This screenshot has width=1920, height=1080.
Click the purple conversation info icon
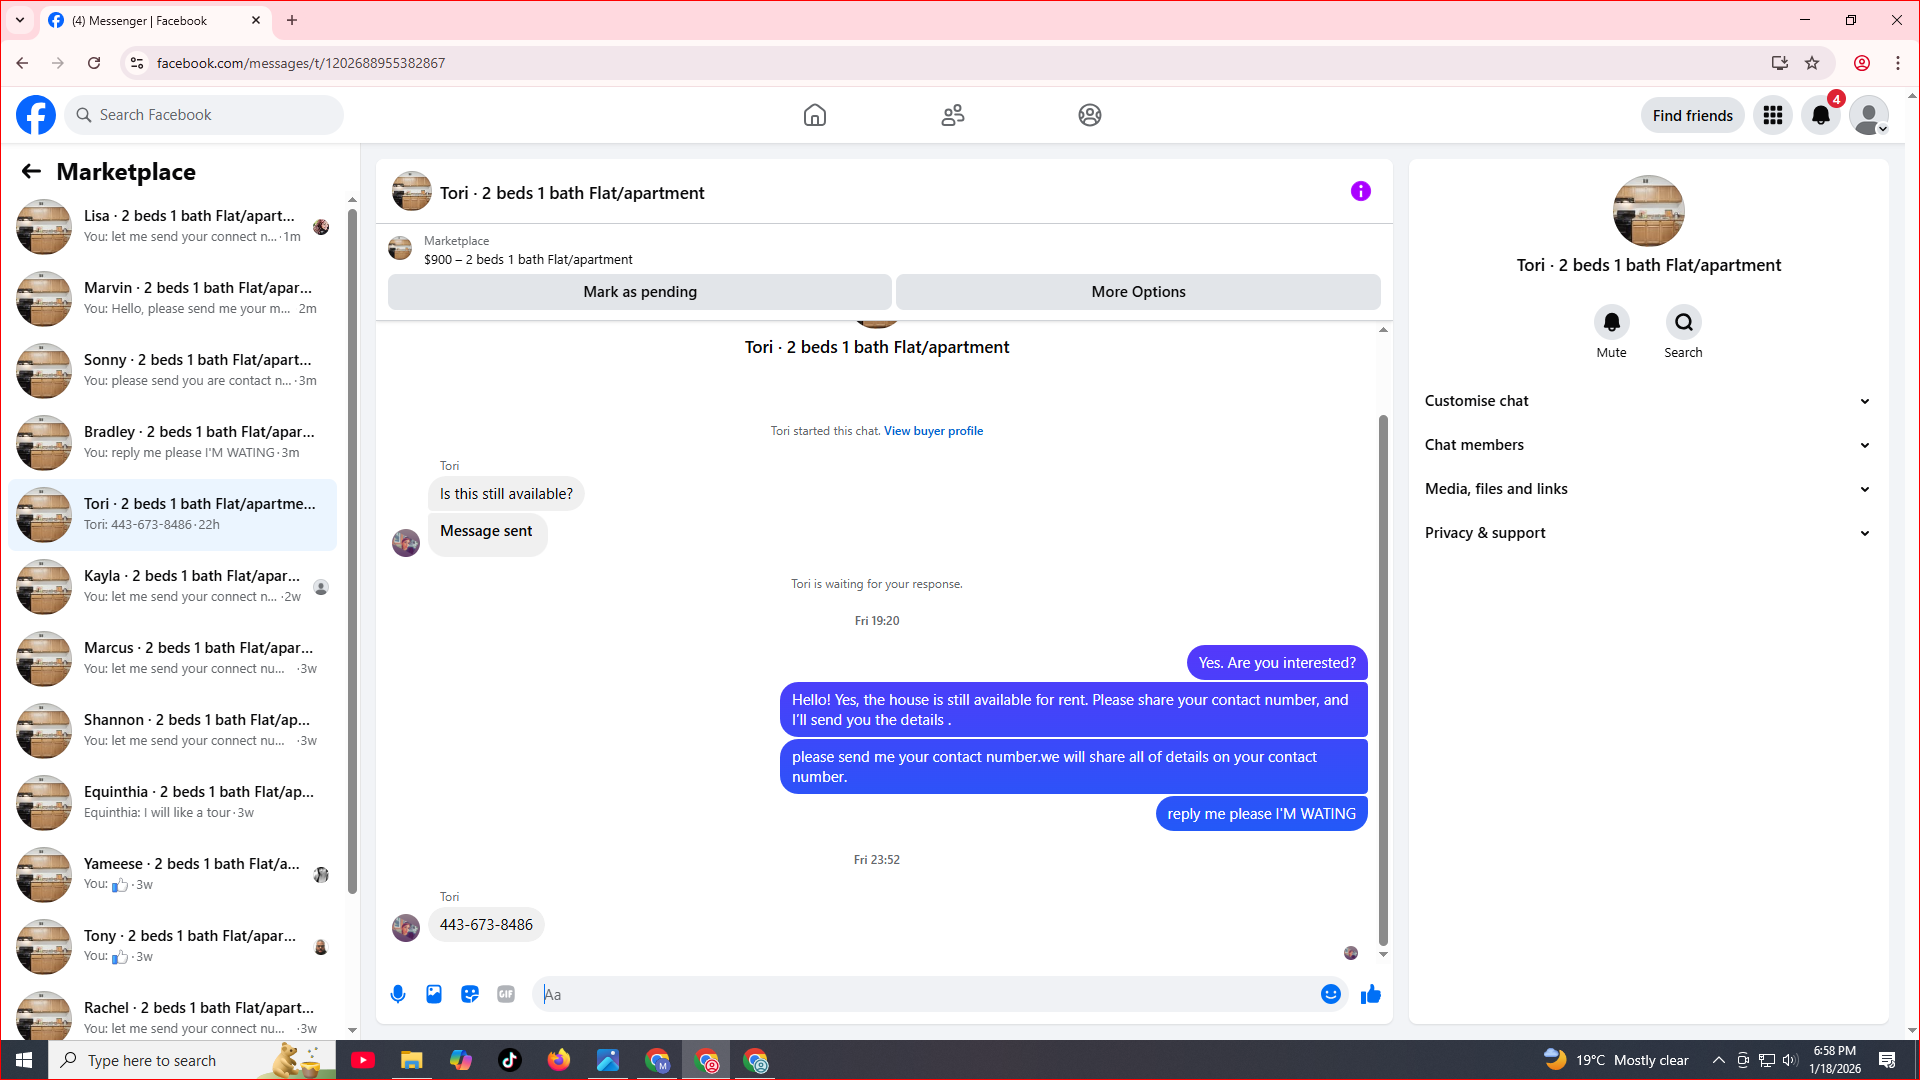pyautogui.click(x=1360, y=191)
